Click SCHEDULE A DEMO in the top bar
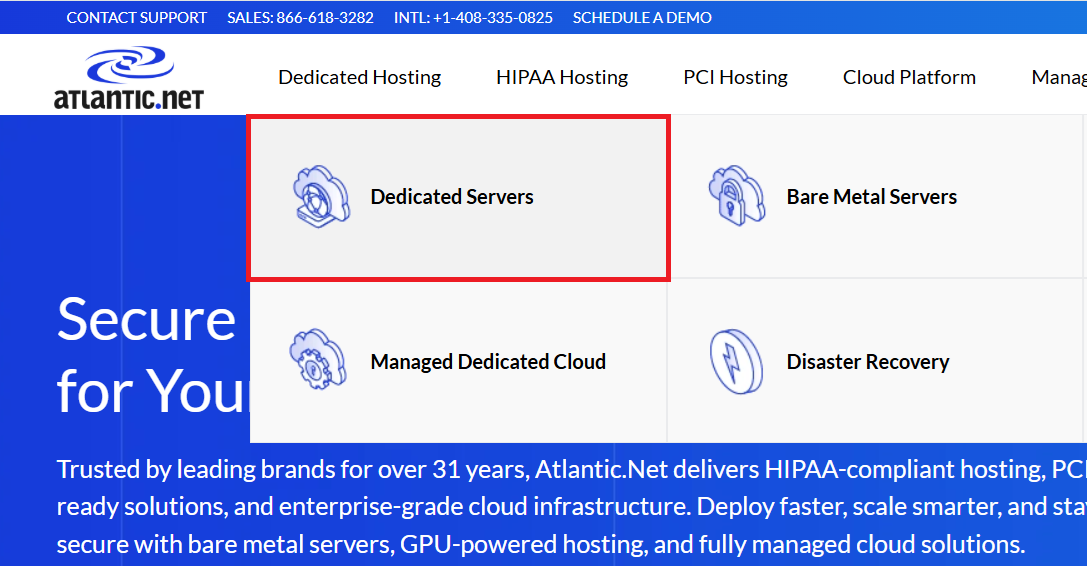Viewport: 1087px width, 566px height. coord(642,17)
